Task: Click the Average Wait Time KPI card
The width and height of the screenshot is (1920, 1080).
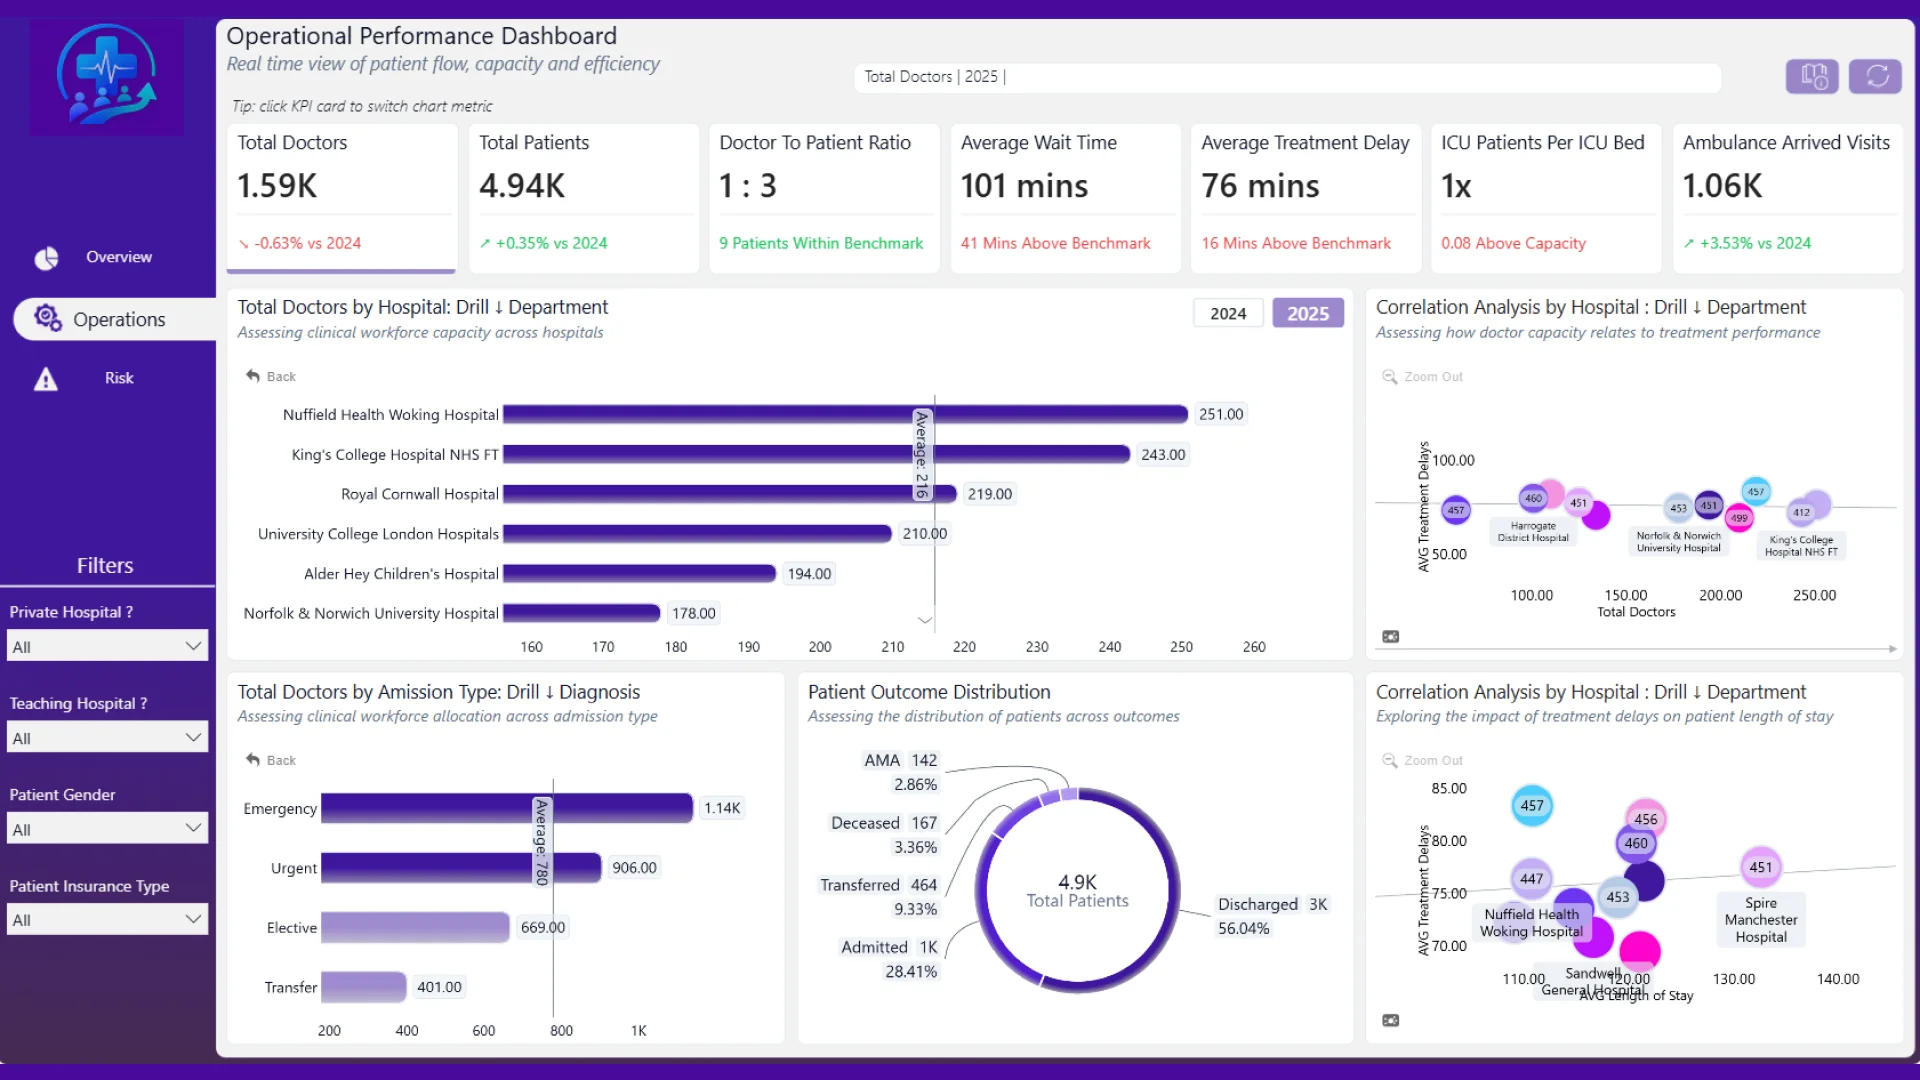Action: 1065,197
